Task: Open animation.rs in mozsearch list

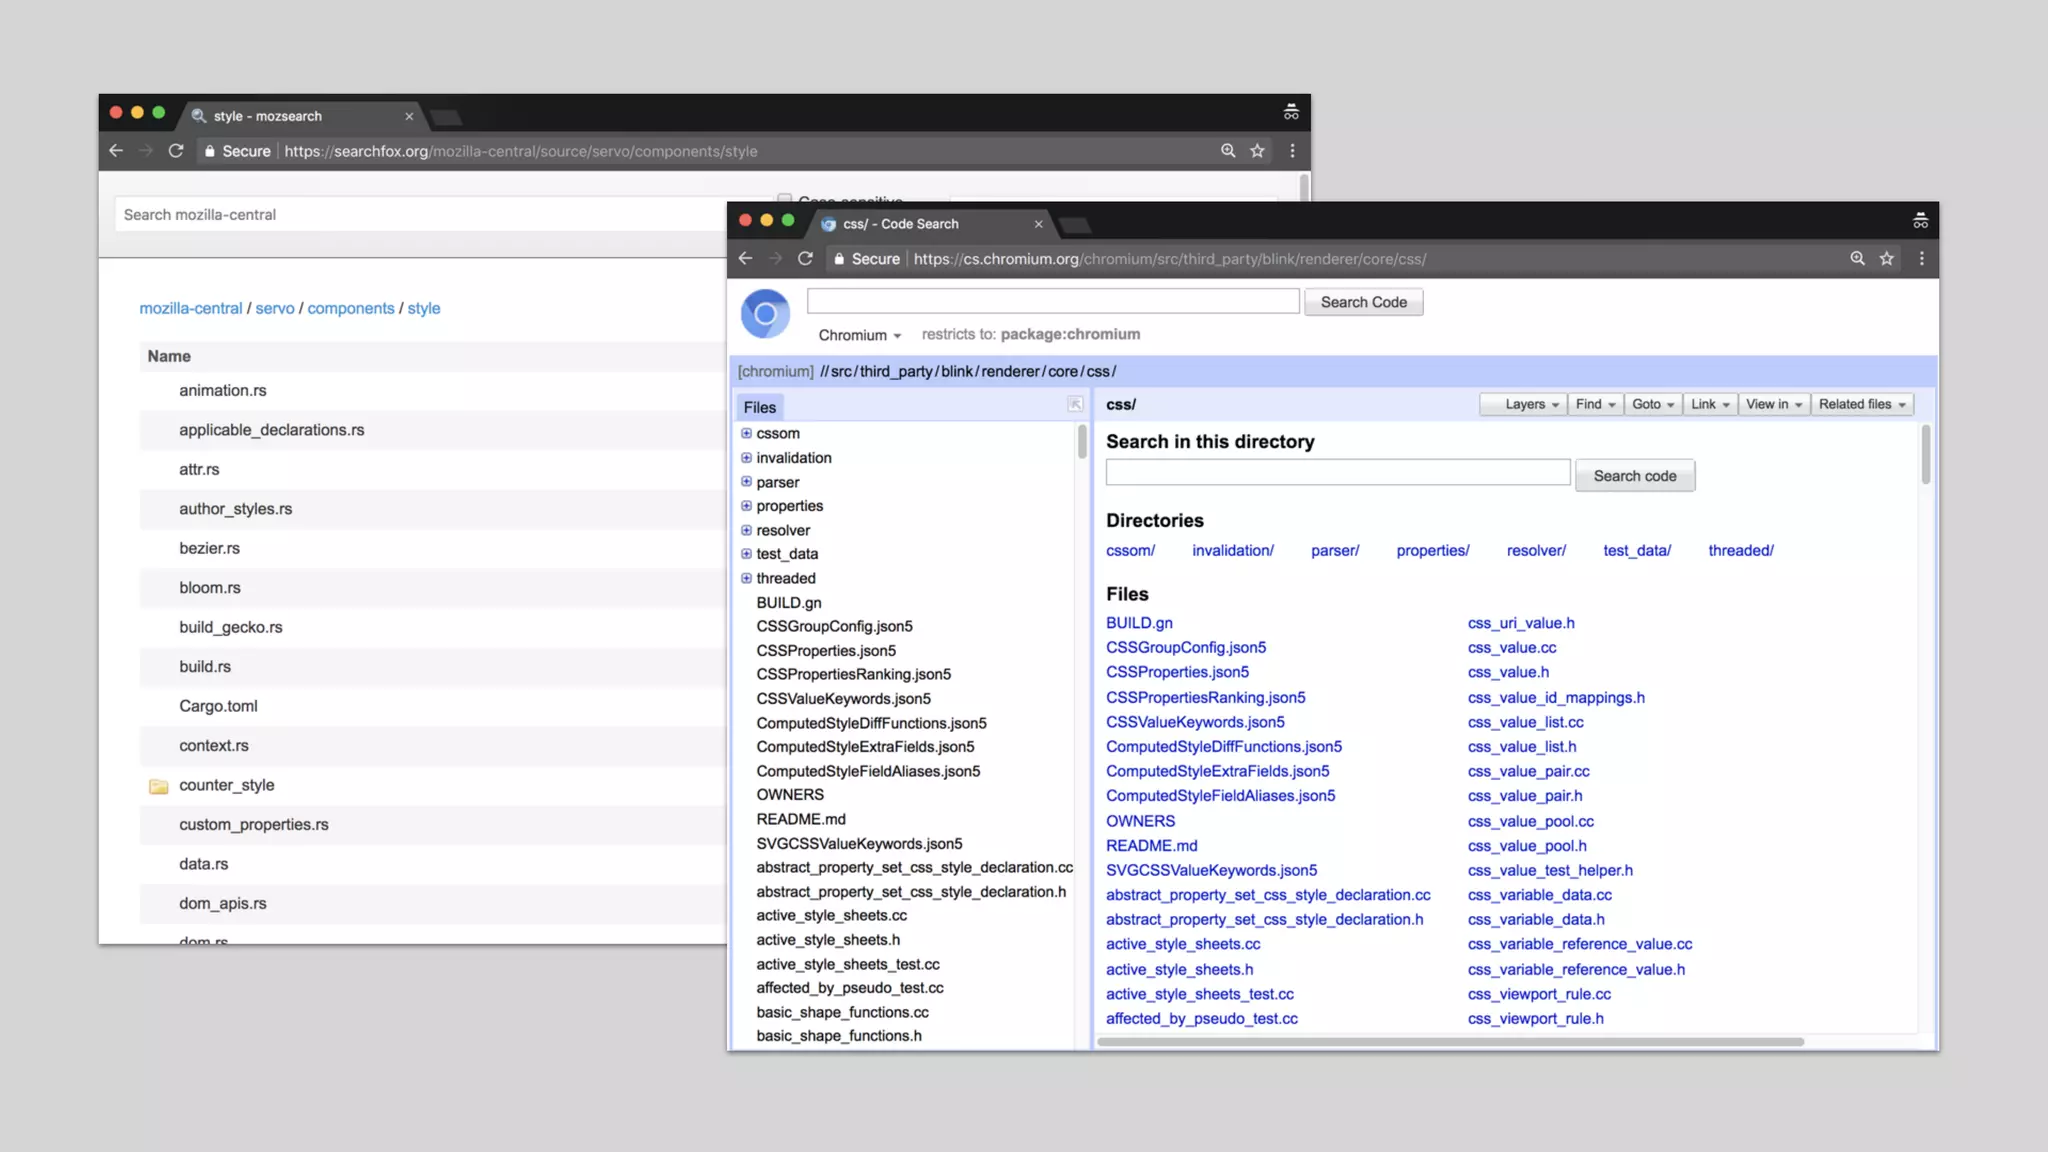Action: point(223,391)
